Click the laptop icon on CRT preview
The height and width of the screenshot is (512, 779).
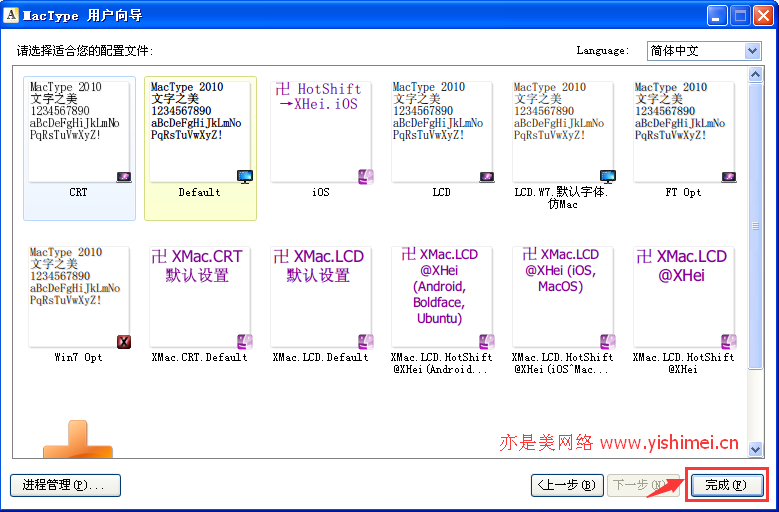(124, 177)
